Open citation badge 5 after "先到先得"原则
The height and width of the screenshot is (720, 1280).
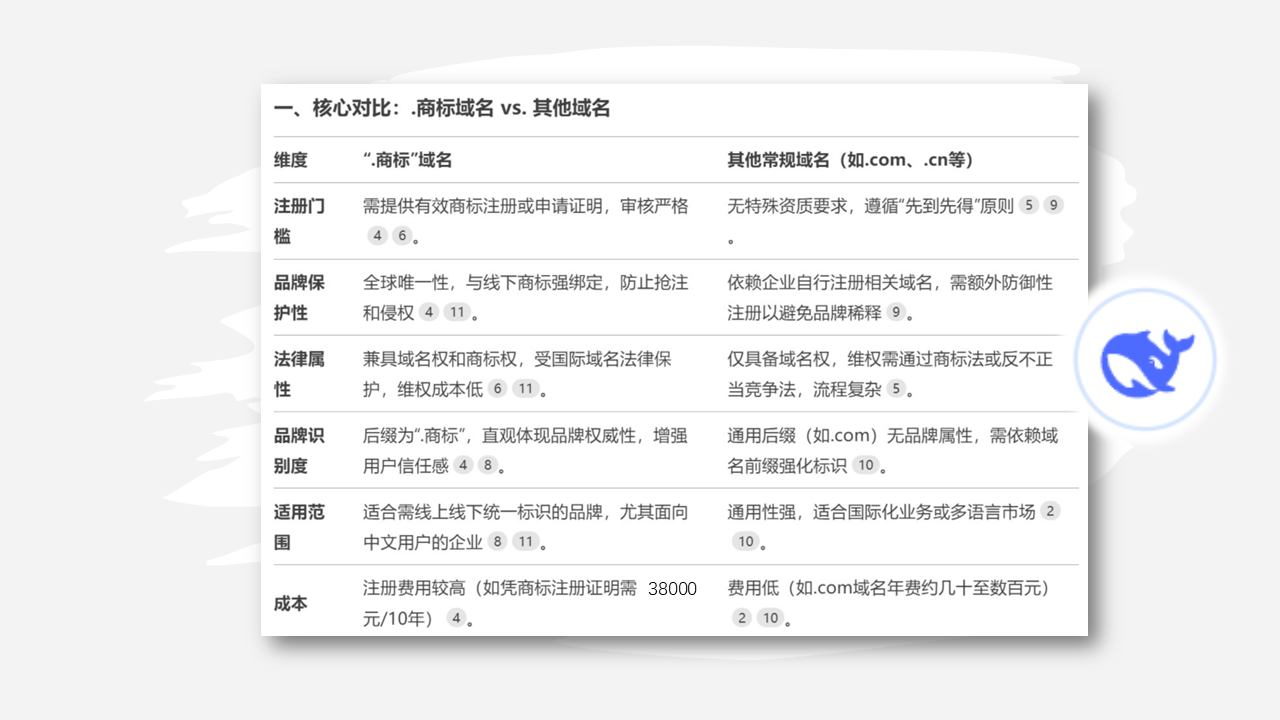(1028, 204)
